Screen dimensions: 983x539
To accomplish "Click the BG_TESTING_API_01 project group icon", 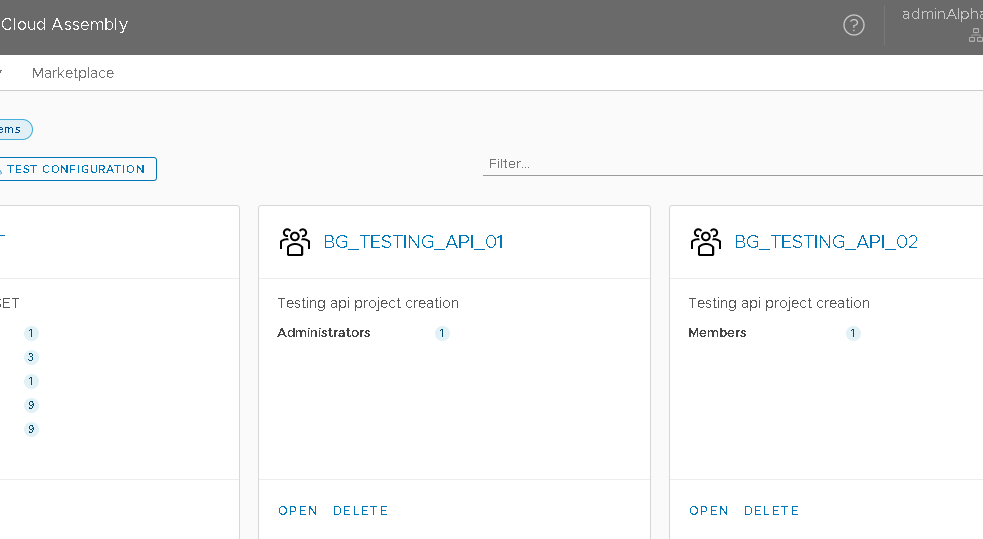I will 295,242.
